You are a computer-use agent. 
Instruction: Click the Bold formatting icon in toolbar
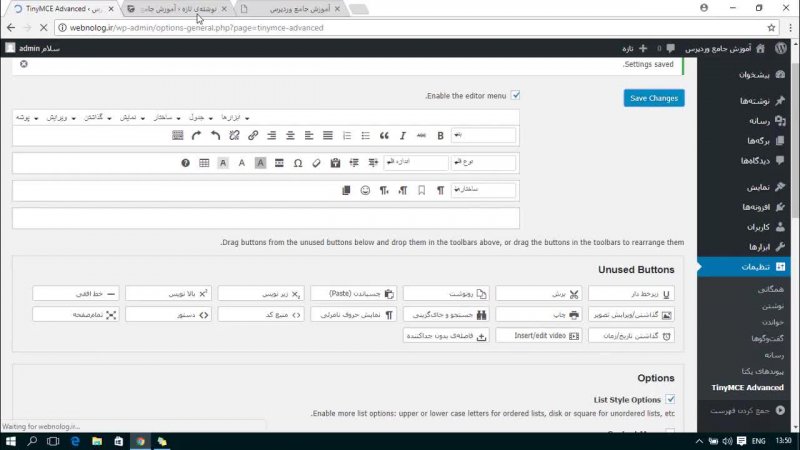pyautogui.click(x=440, y=135)
